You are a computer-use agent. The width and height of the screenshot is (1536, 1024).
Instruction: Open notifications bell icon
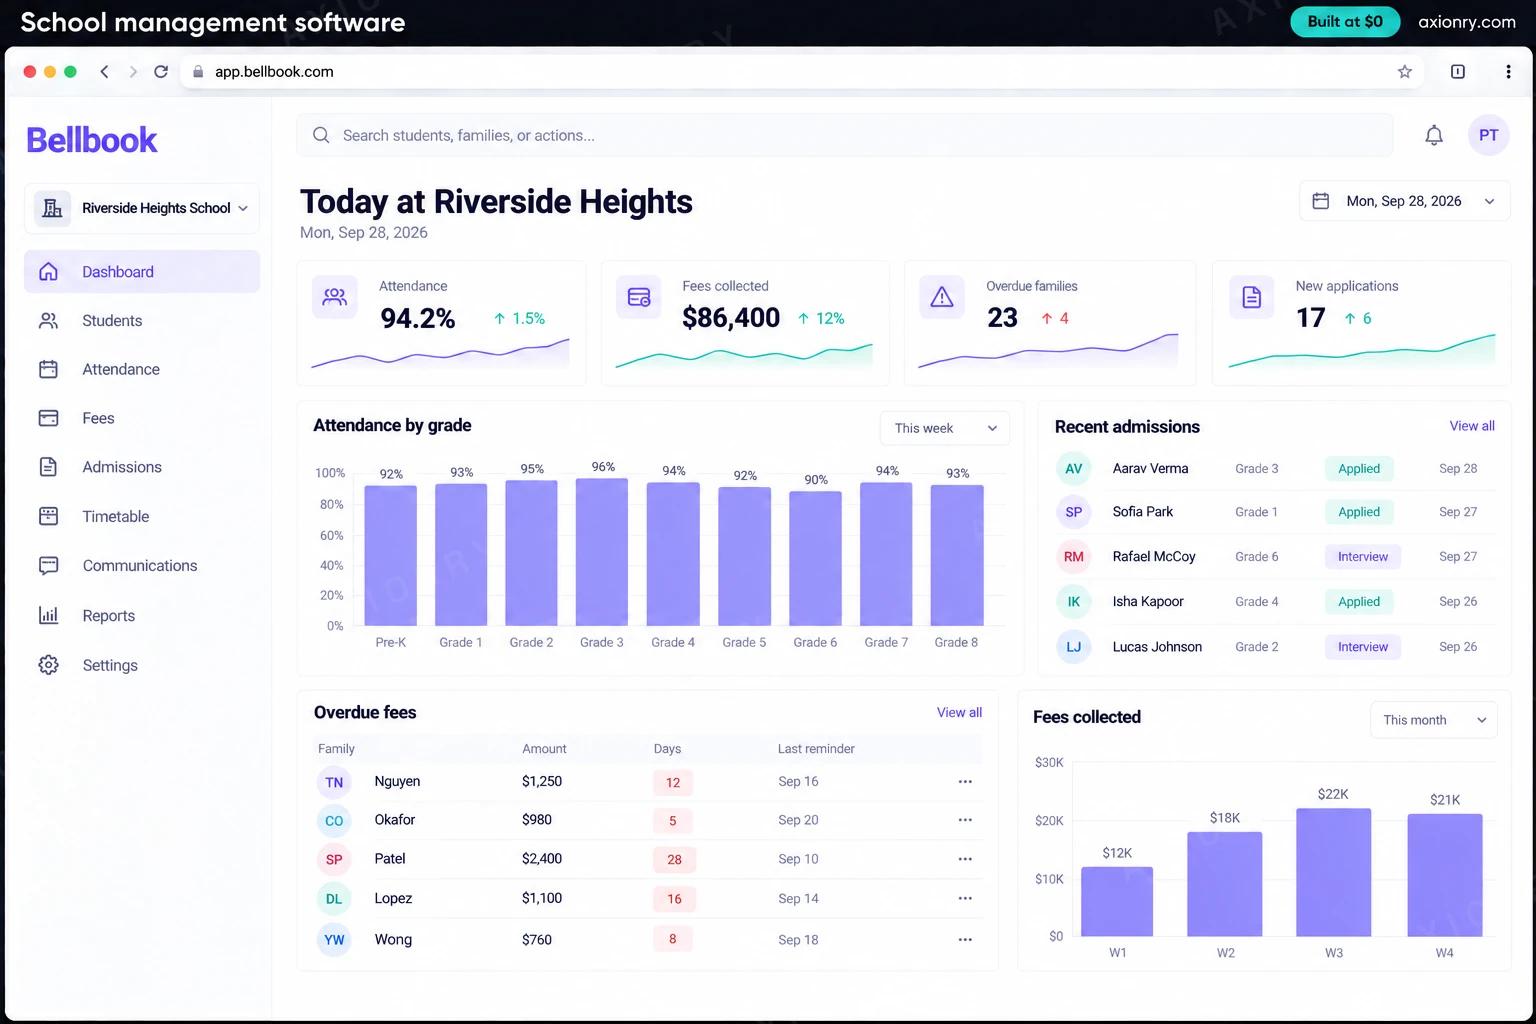pos(1434,135)
